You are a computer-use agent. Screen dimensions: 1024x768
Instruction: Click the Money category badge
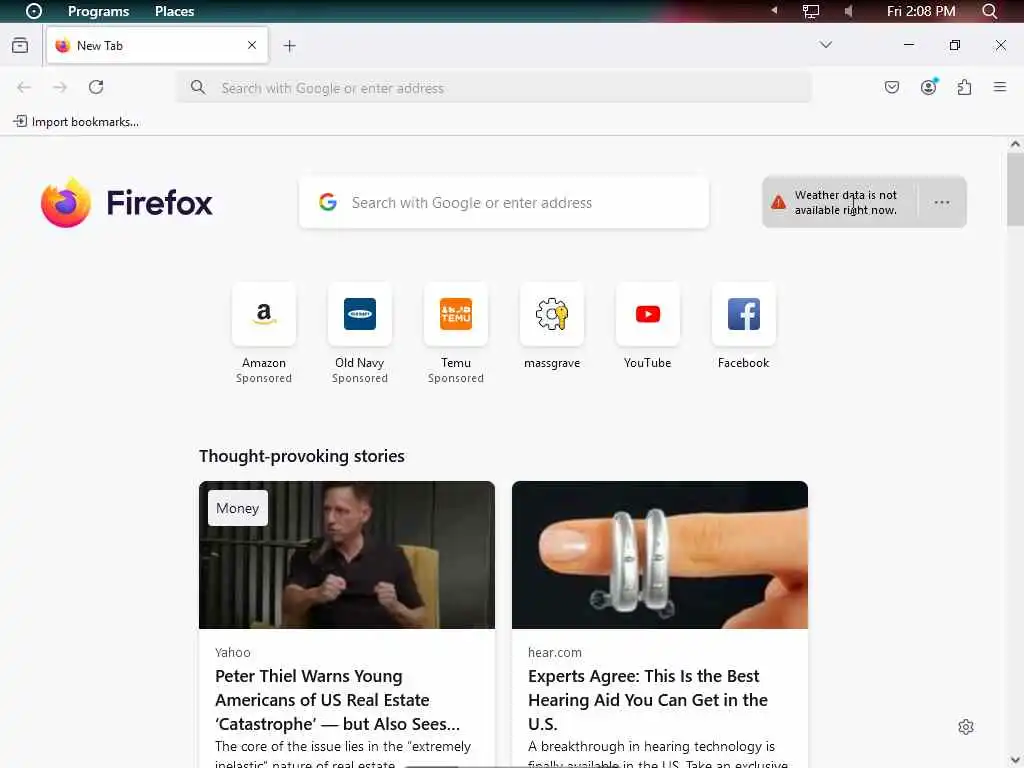click(x=238, y=508)
